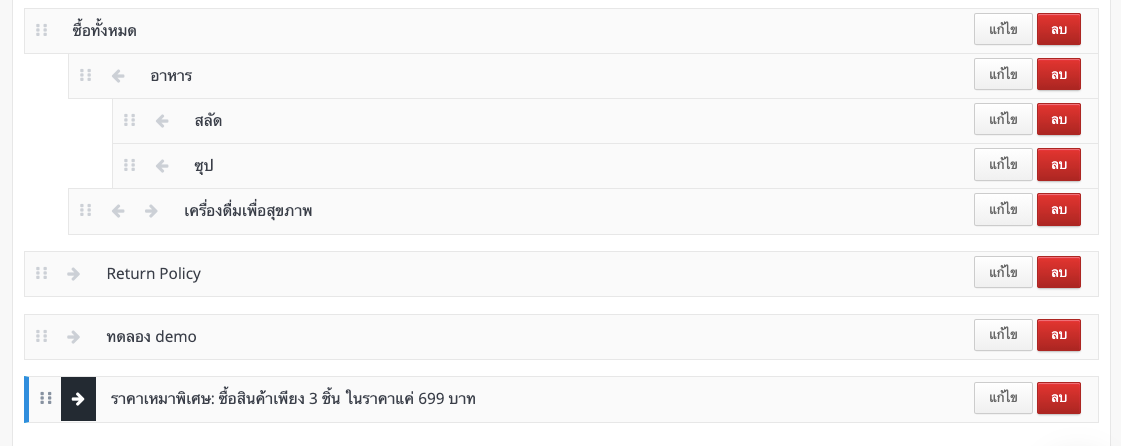Click drag handle icon for สลัด item
Image resolution: width=1121 pixels, height=446 pixels.
tap(129, 120)
